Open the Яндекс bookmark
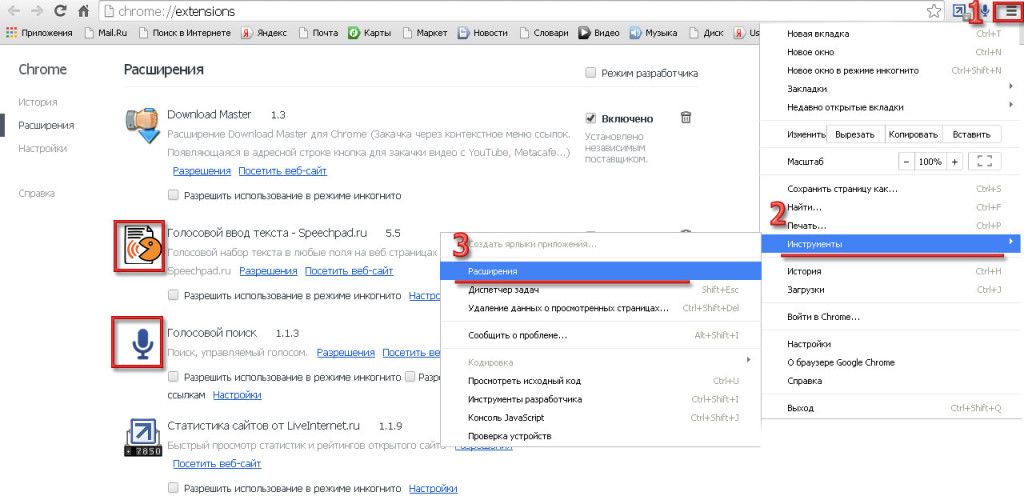Viewport: 1024px width, 496px height. 264,33
